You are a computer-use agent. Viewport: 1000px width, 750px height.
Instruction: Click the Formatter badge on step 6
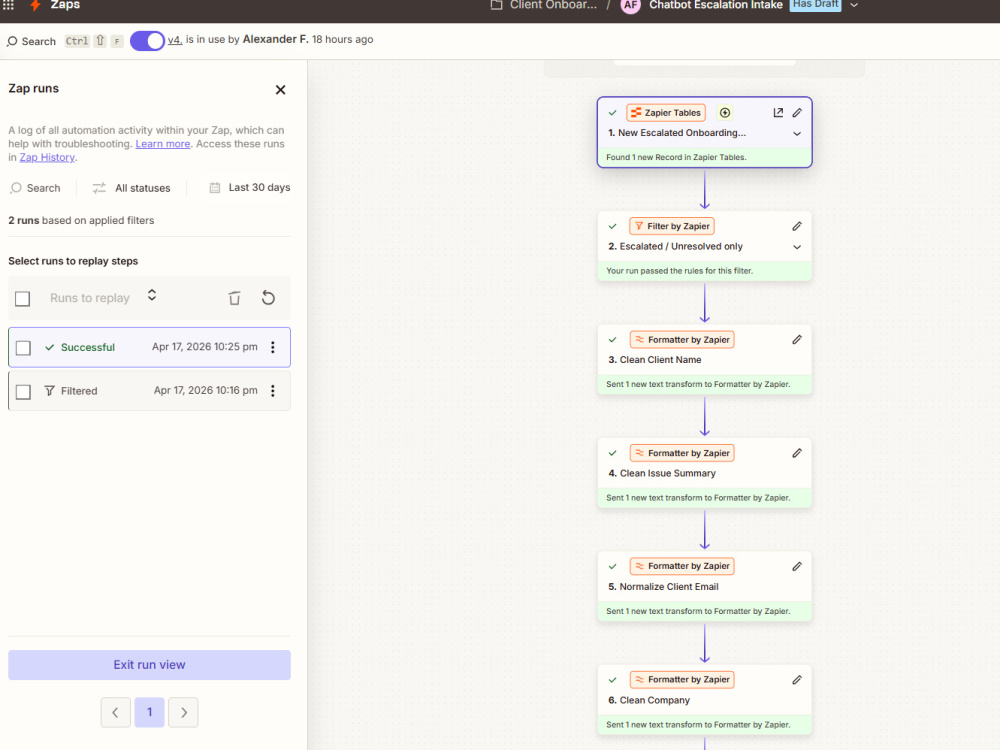pos(682,680)
